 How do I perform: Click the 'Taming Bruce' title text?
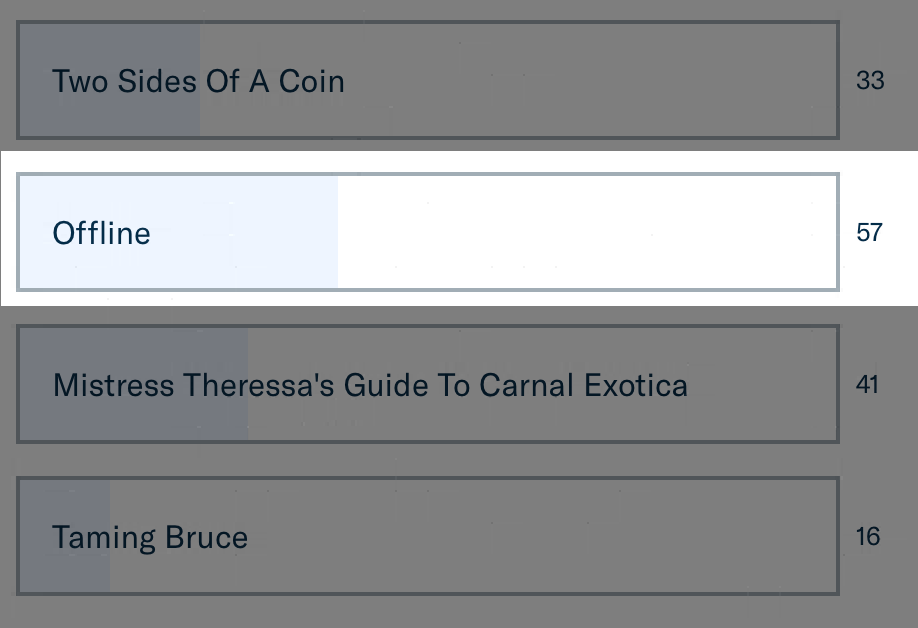(x=150, y=537)
